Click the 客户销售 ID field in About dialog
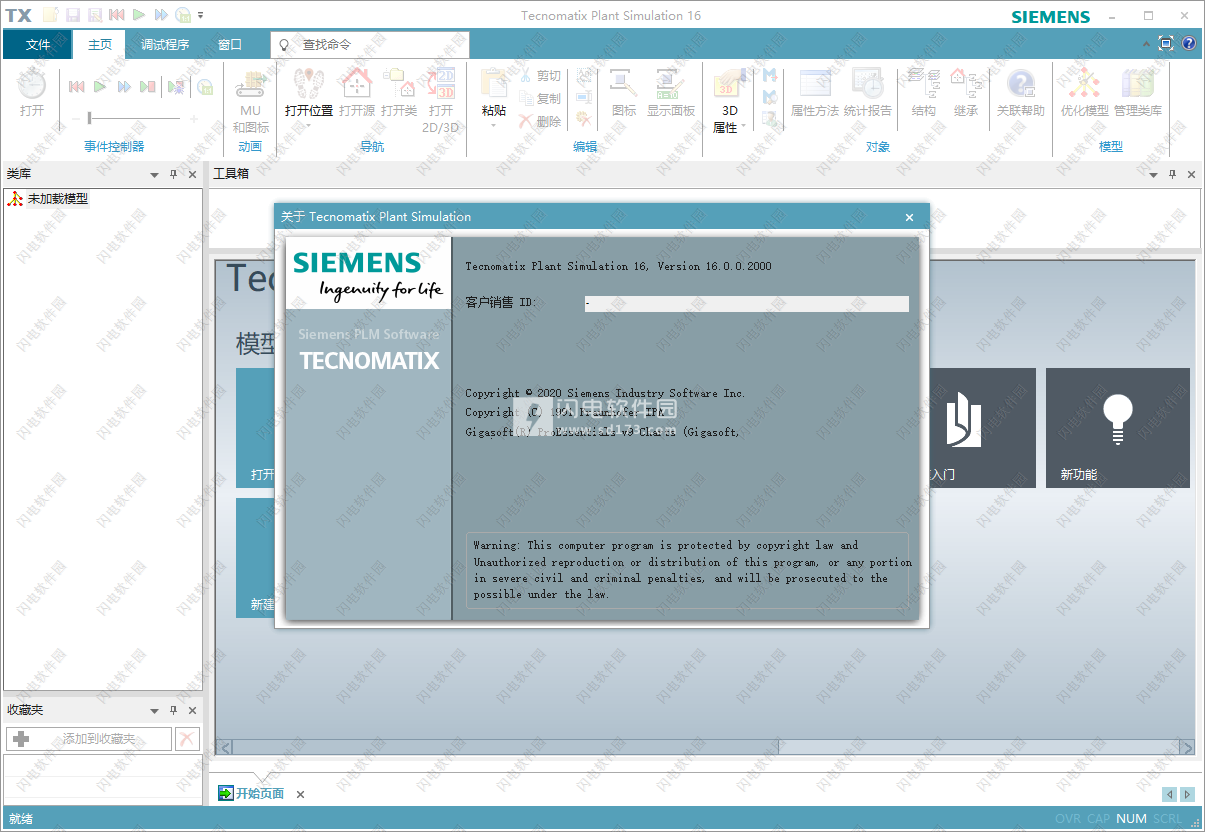Viewport: 1205px width, 832px height. (x=746, y=303)
